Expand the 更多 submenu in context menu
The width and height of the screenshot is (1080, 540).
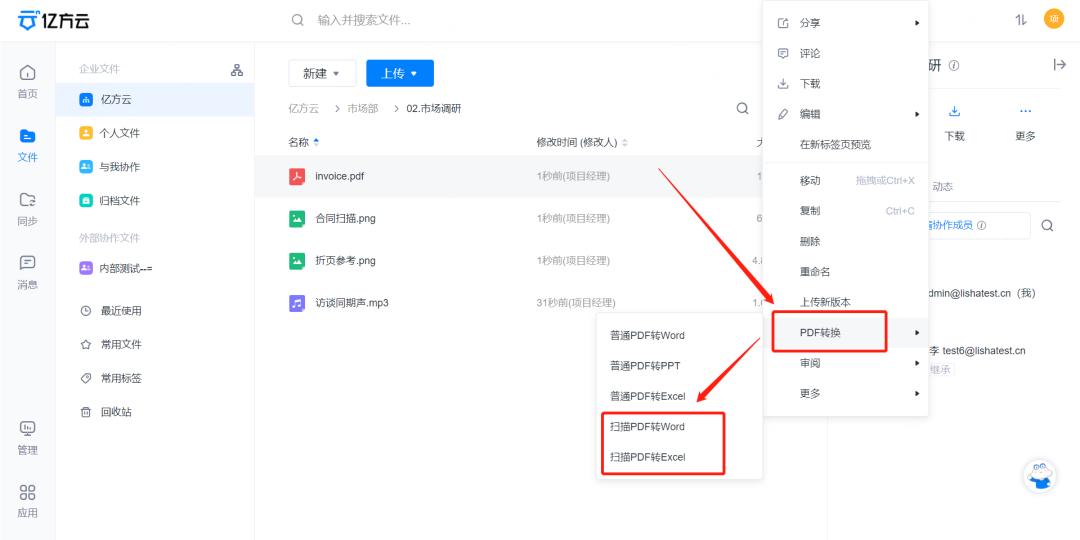click(x=917, y=393)
